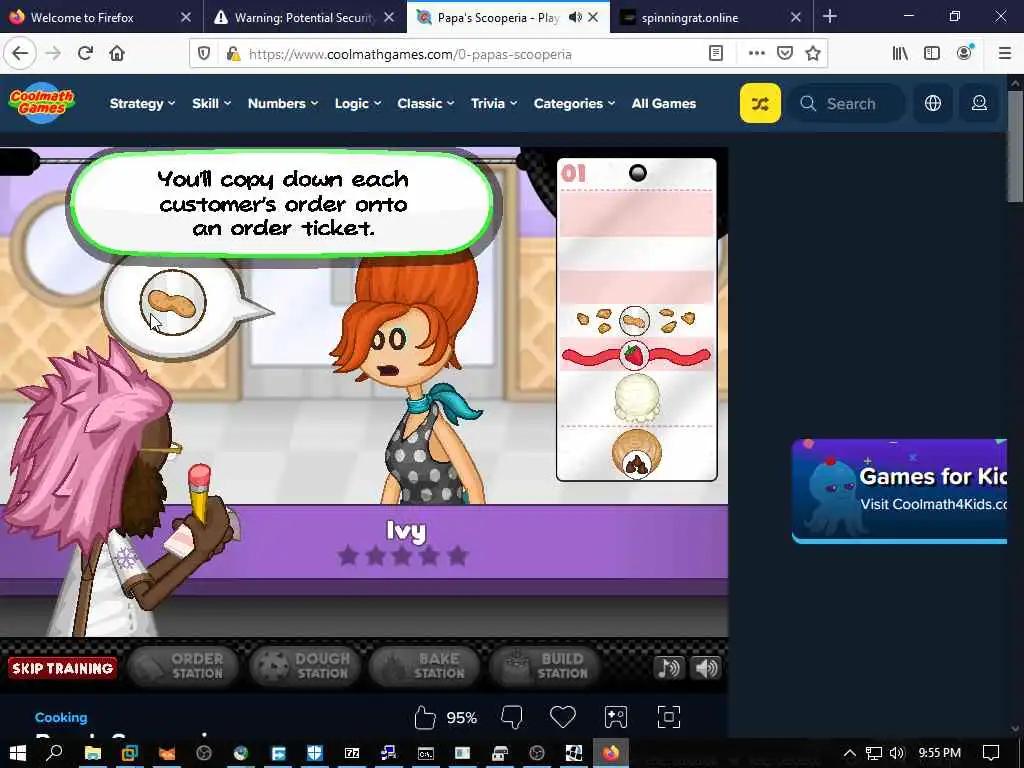The width and height of the screenshot is (1024, 768).
Task: Open Windows taskbar search
Action: coord(55,753)
